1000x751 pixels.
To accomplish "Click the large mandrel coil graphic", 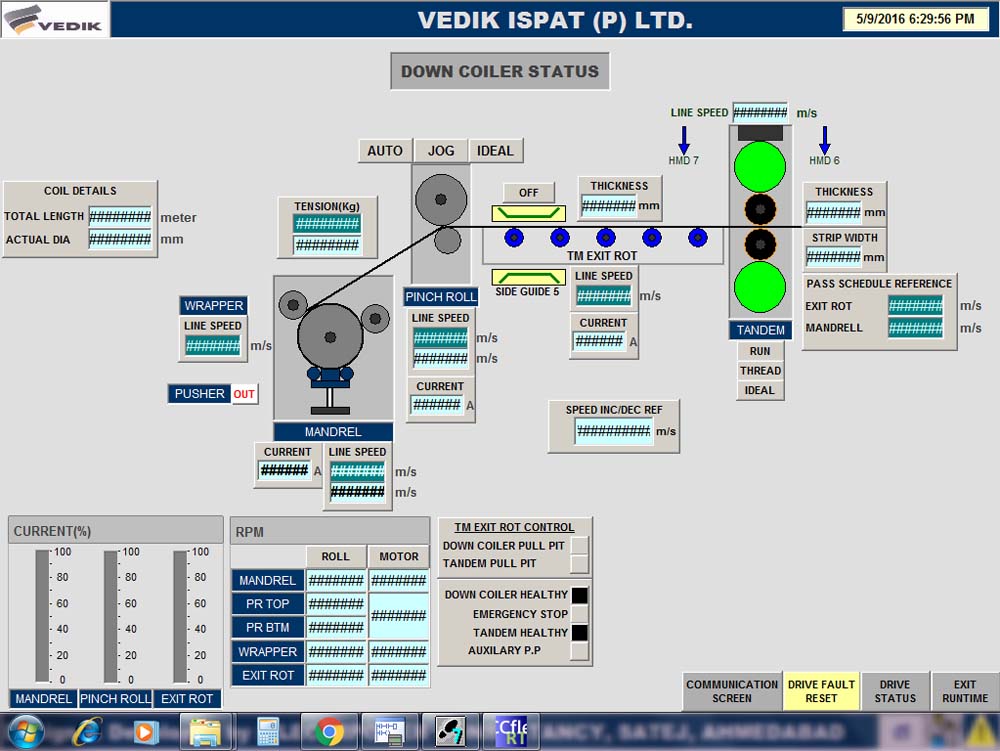I will point(330,337).
